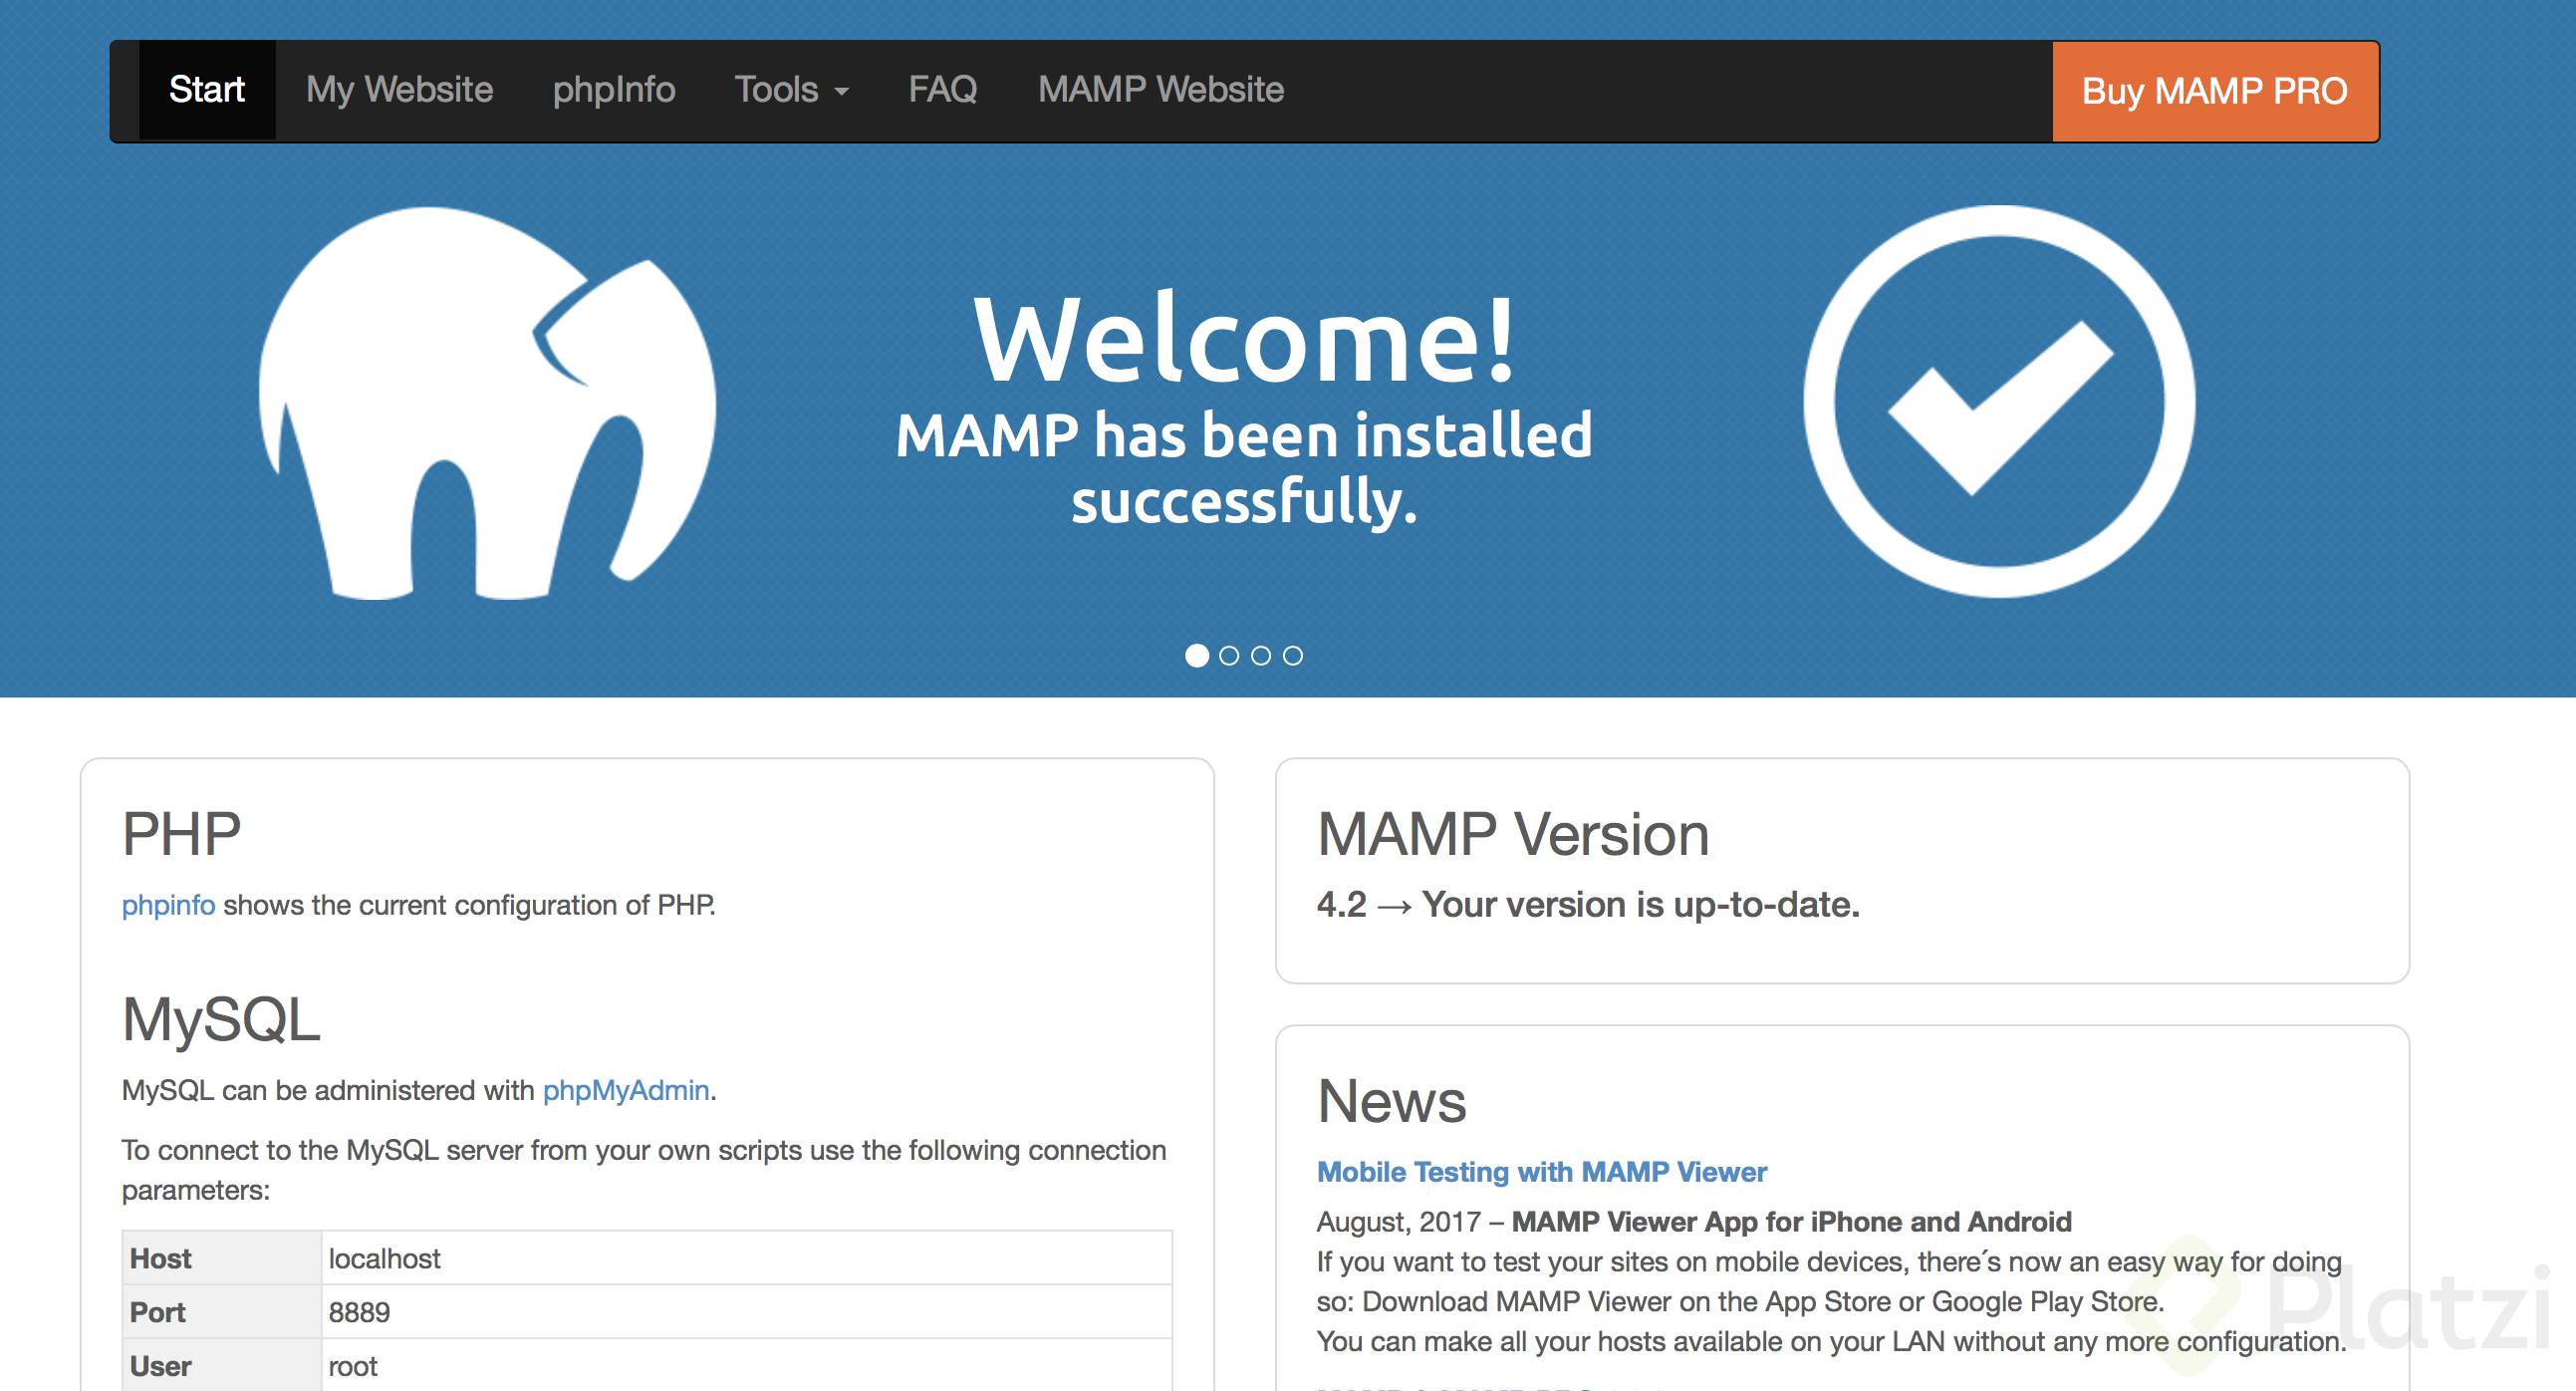Open the phpMyAdmin link under MySQL
Viewport: 2576px width, 1391px height.
(x=626, y=1090)
